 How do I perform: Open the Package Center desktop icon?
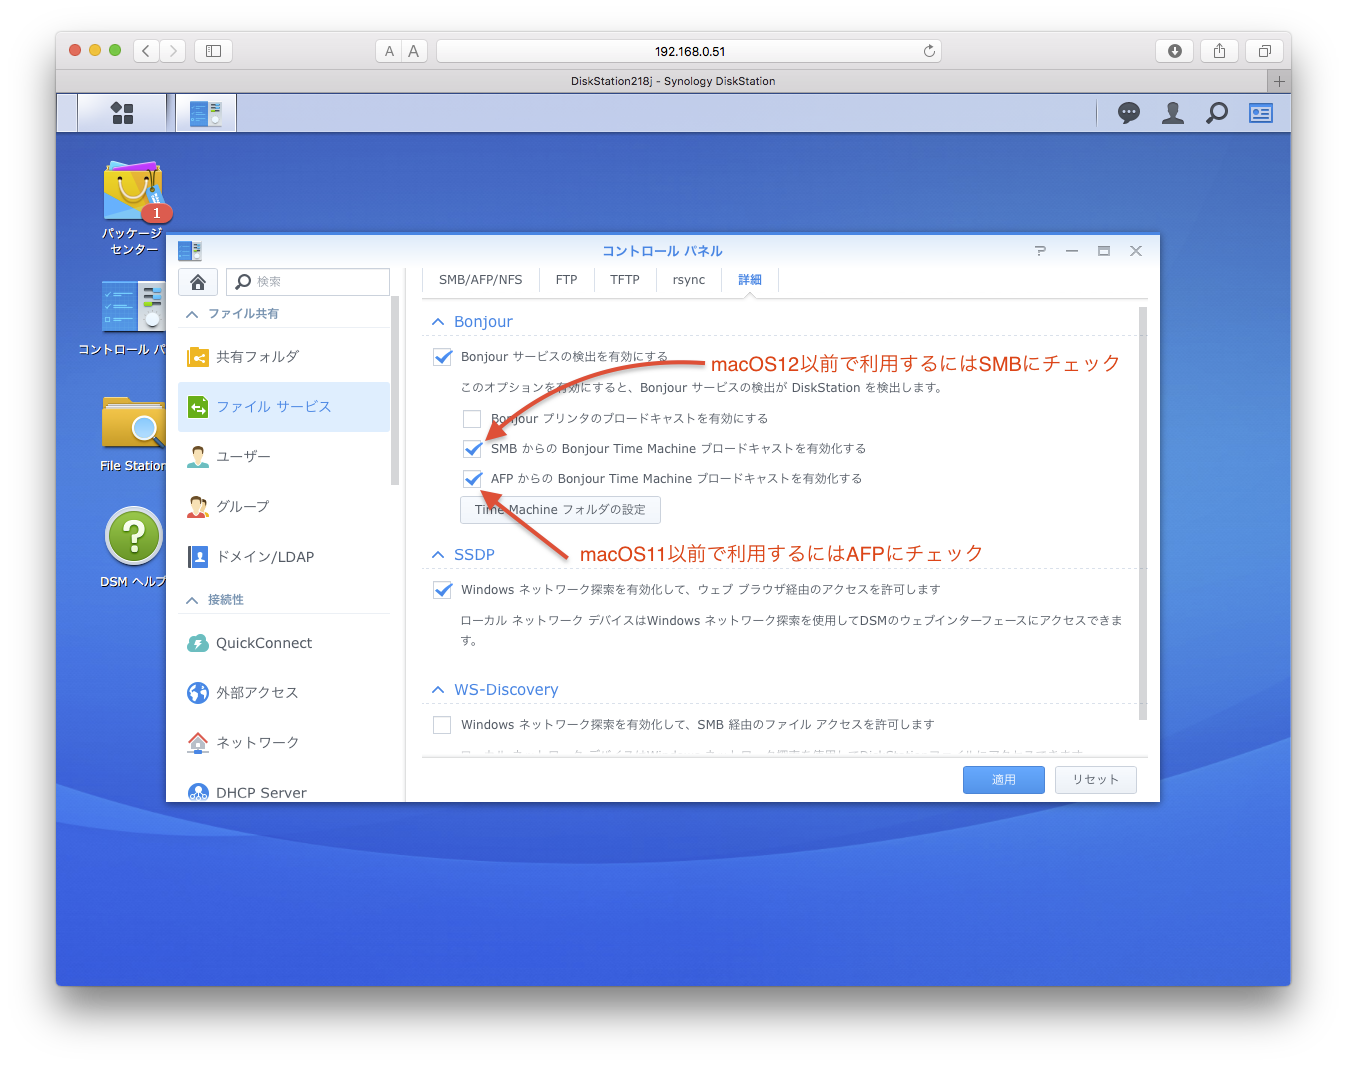click(133, 192)
